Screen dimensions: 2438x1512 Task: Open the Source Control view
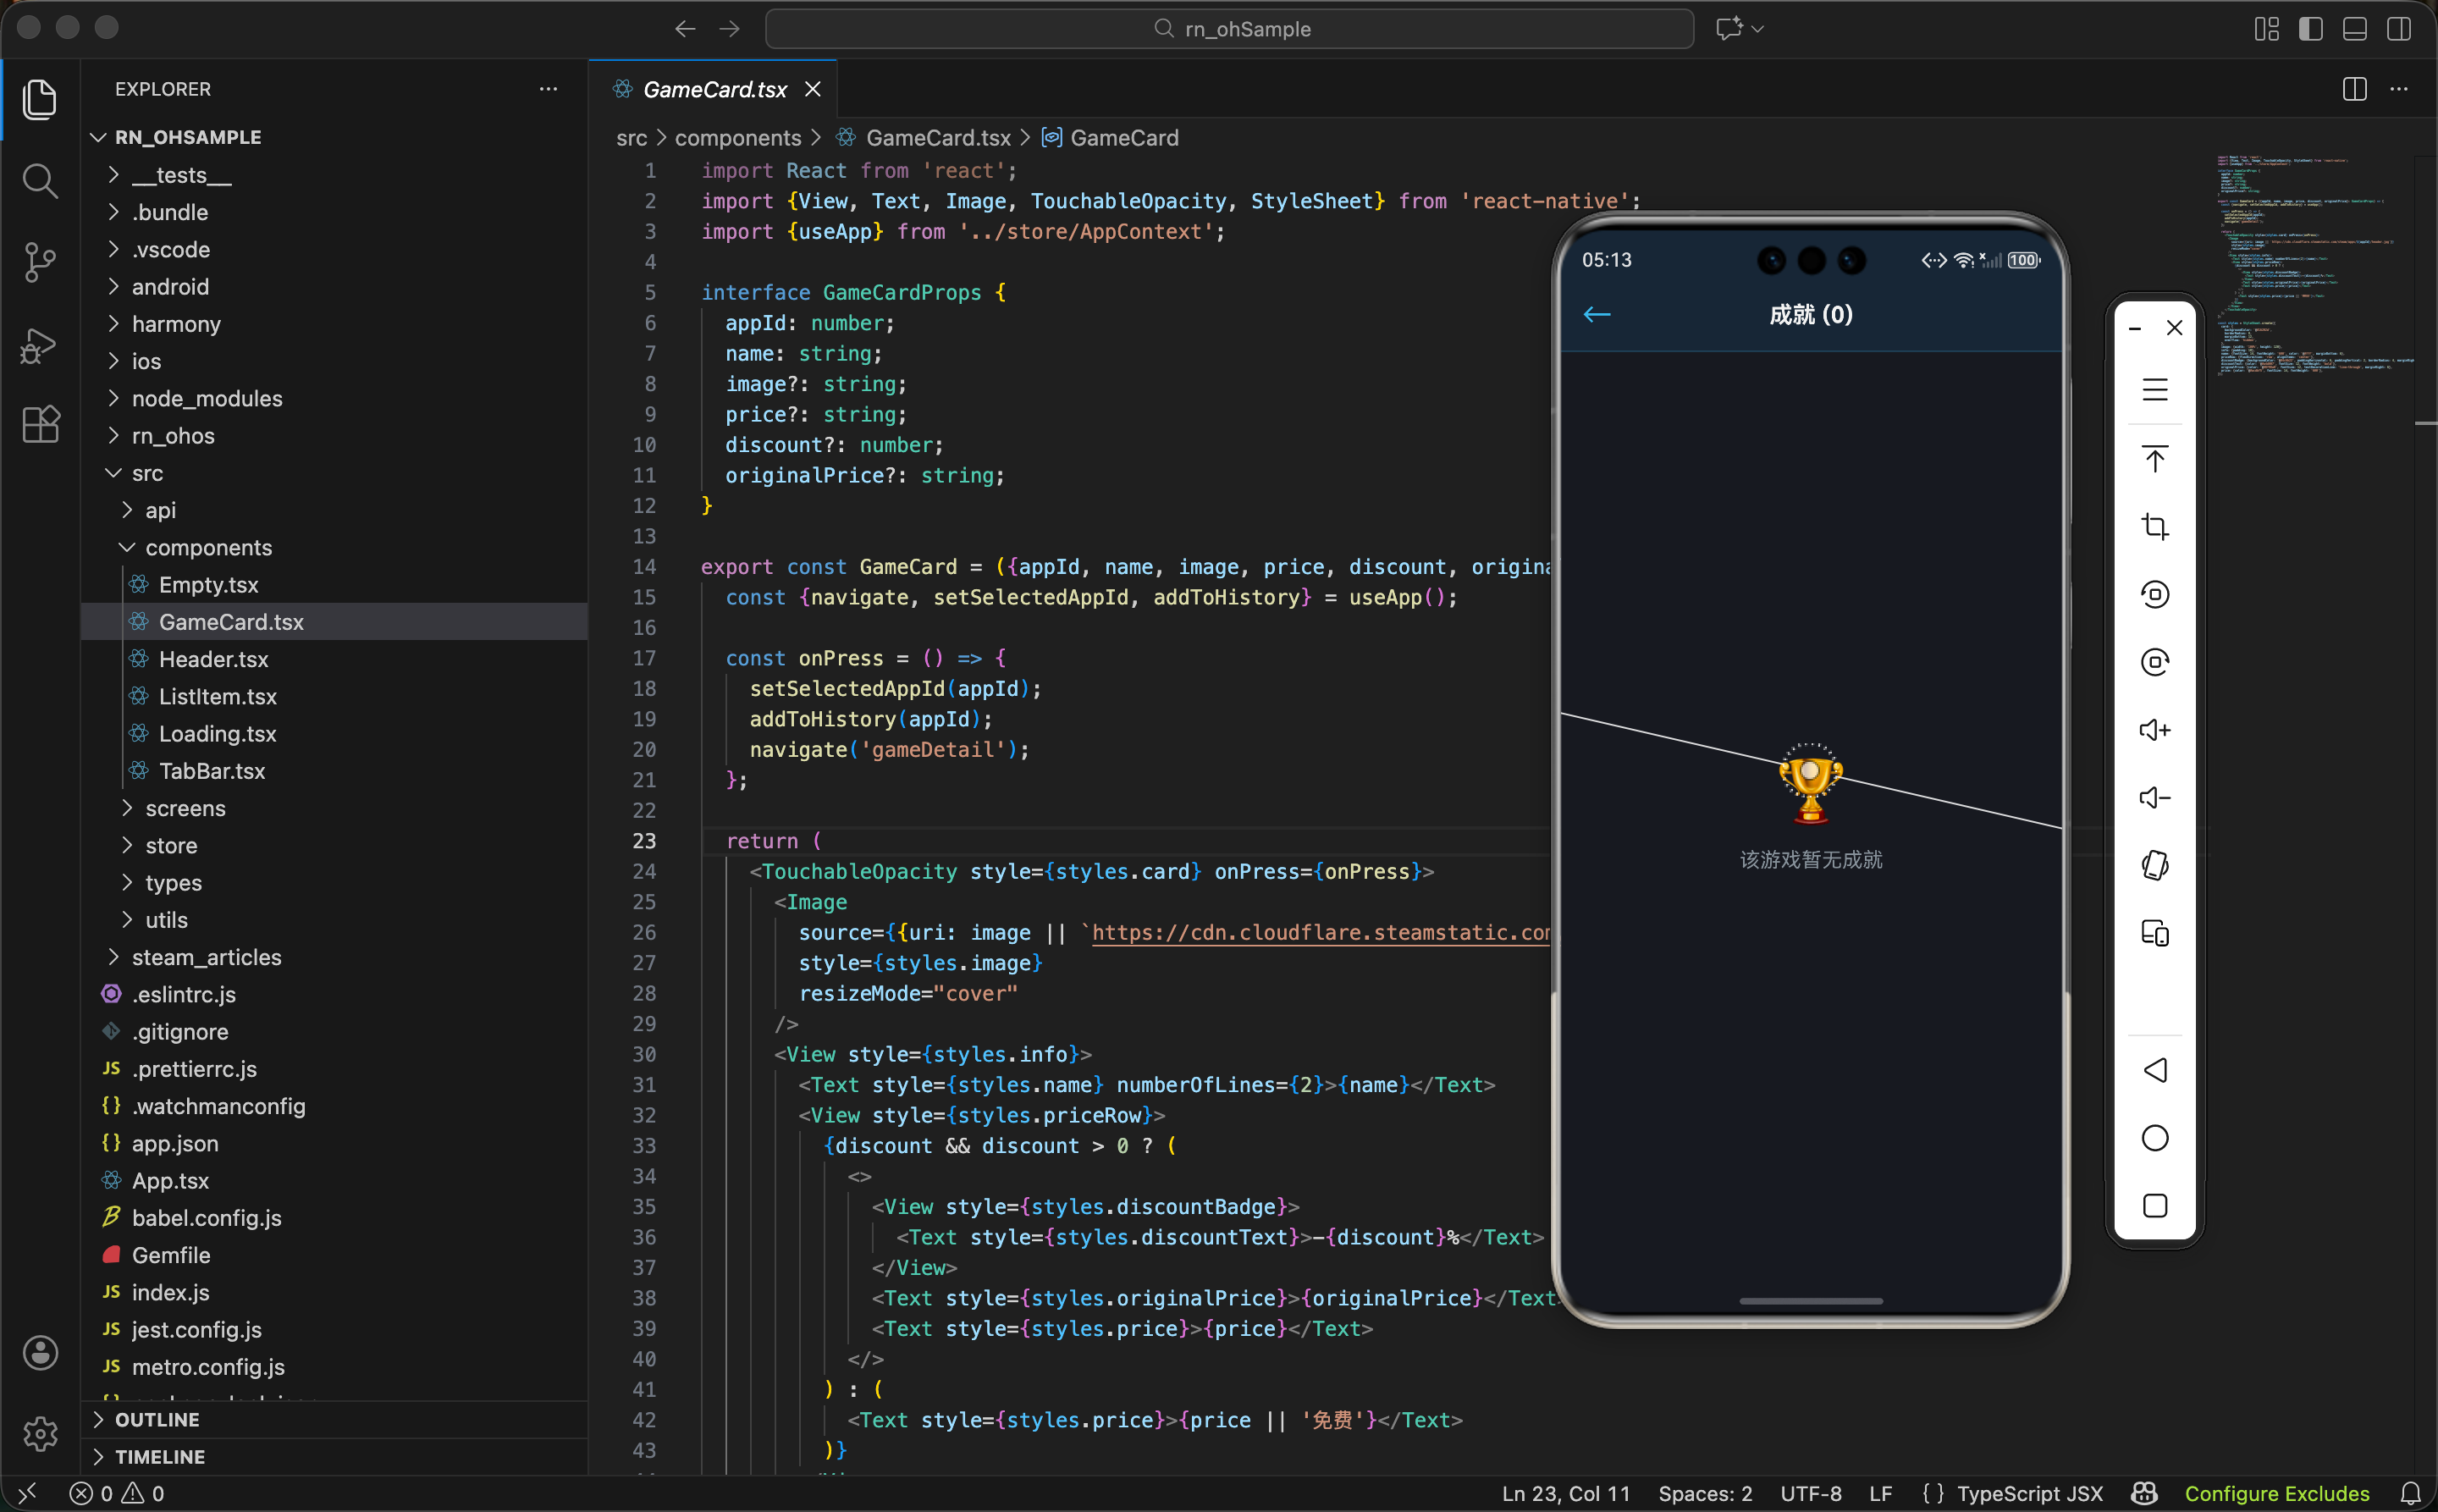coord(40,262)
